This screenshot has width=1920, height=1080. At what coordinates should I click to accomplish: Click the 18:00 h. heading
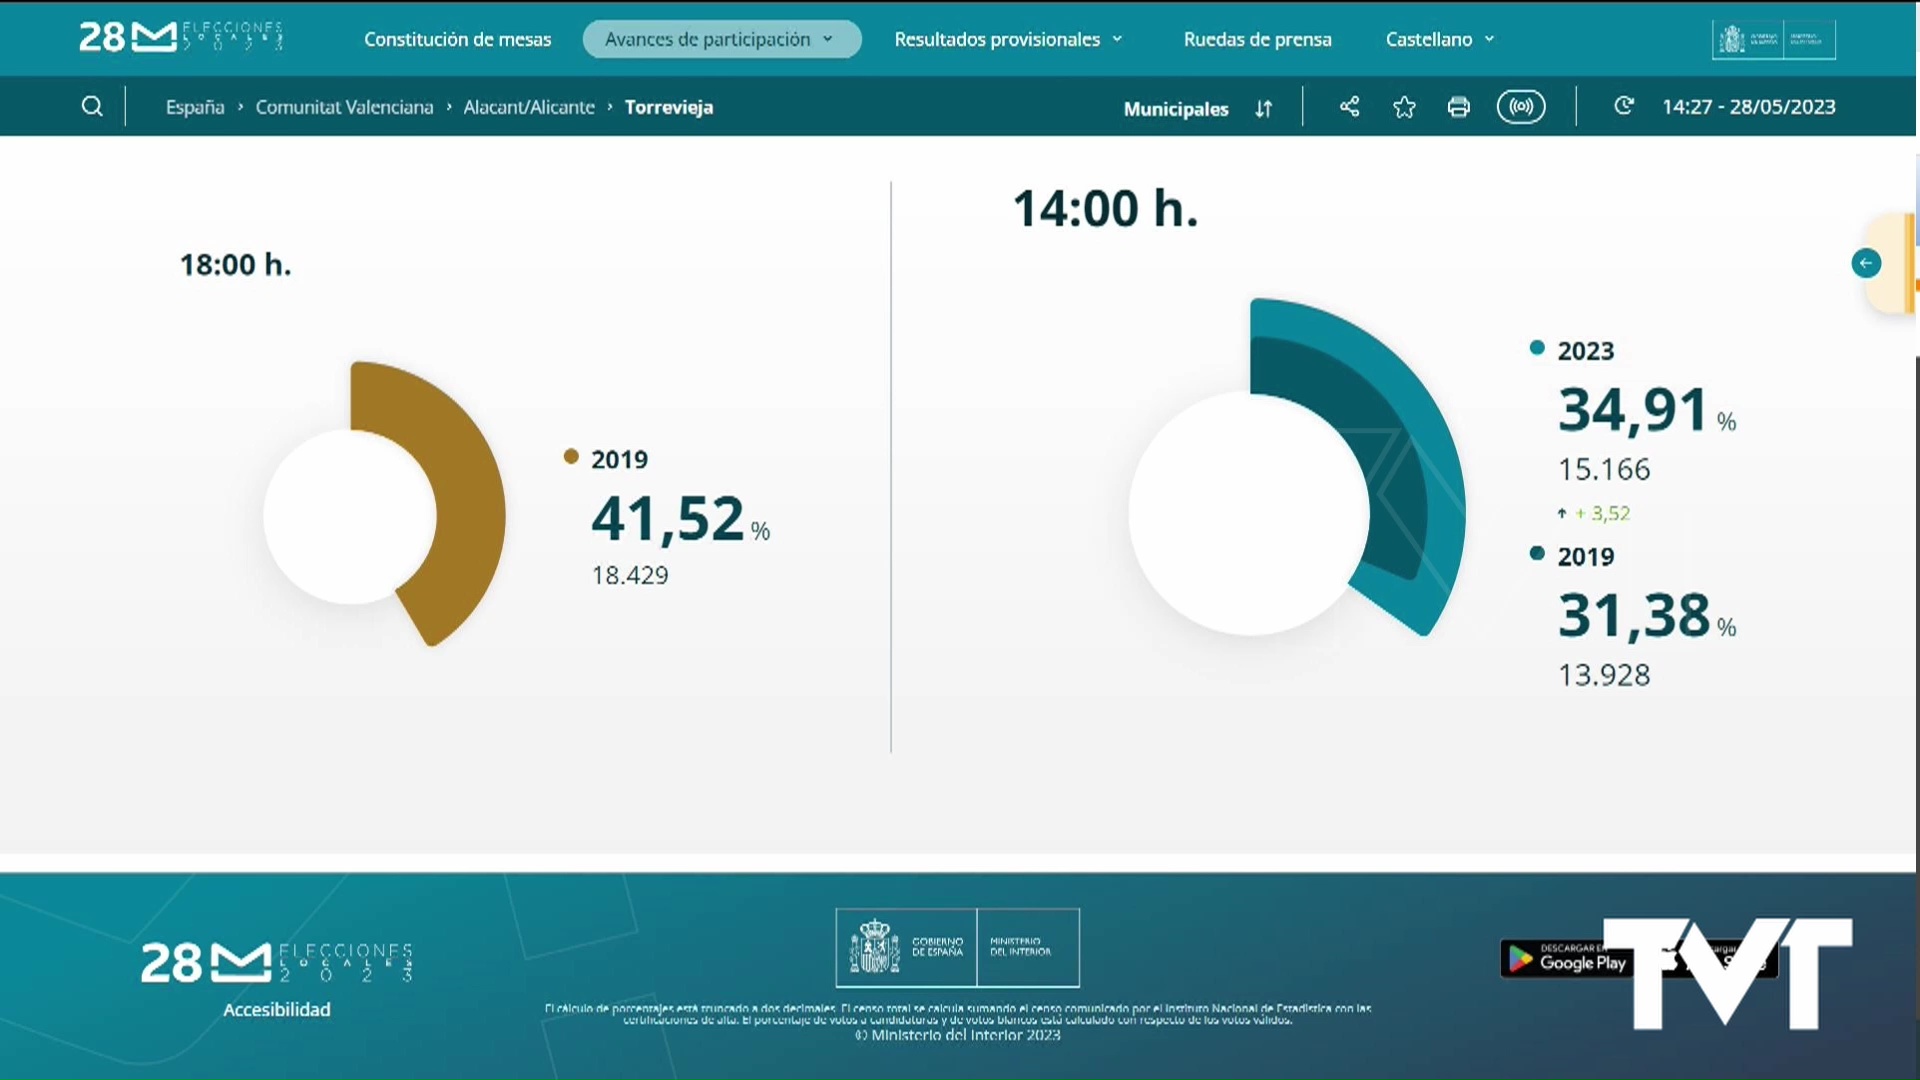(236, 264)
